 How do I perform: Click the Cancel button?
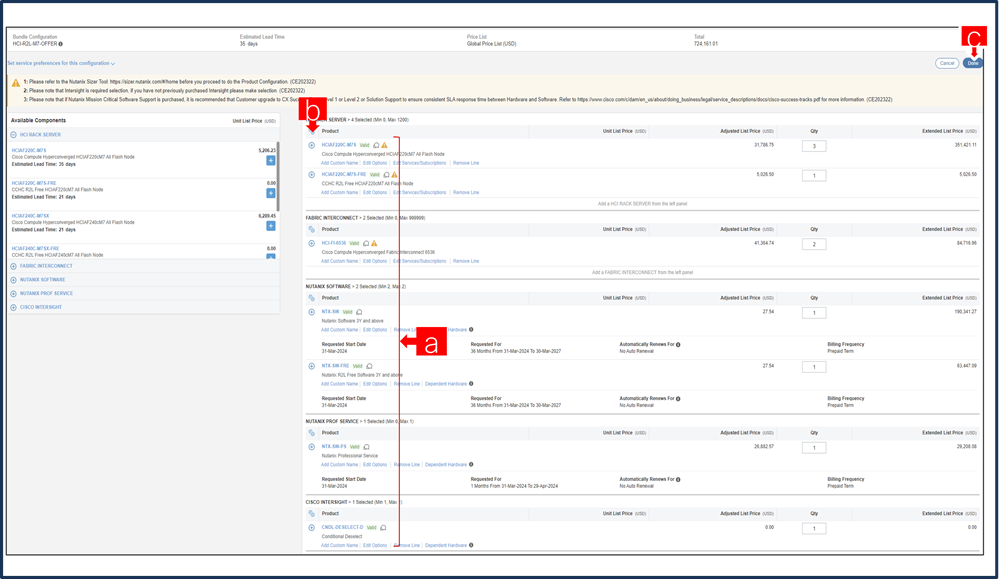point(947,63)
